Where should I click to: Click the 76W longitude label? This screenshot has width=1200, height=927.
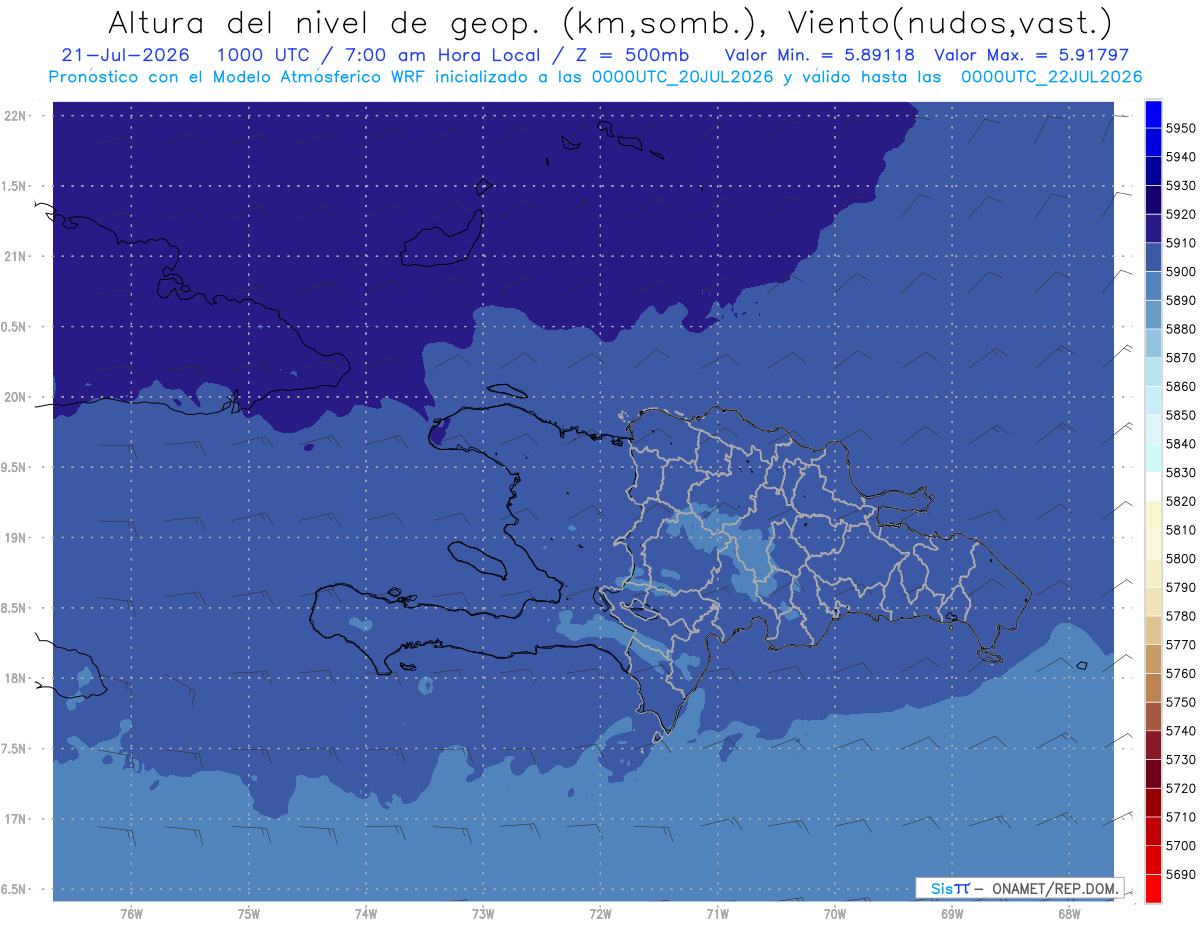coord(131,914)
